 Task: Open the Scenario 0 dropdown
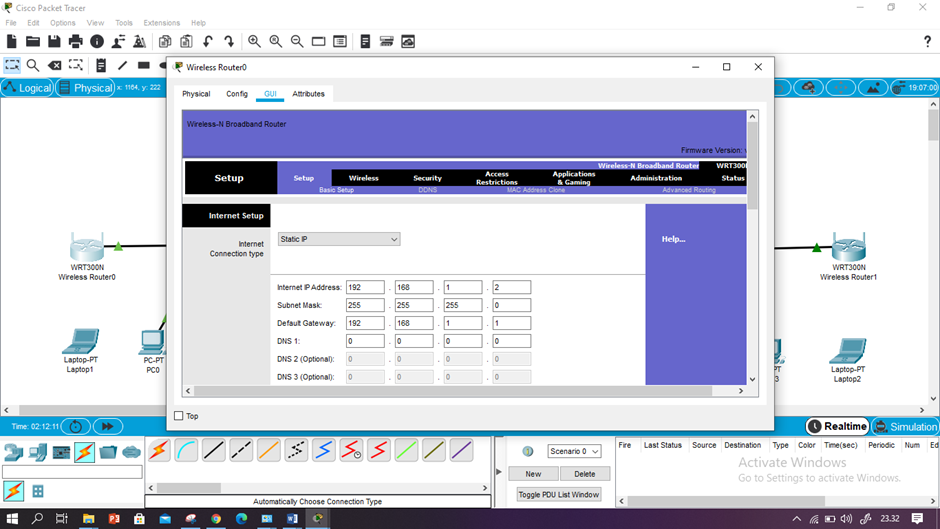click(574, 451)
